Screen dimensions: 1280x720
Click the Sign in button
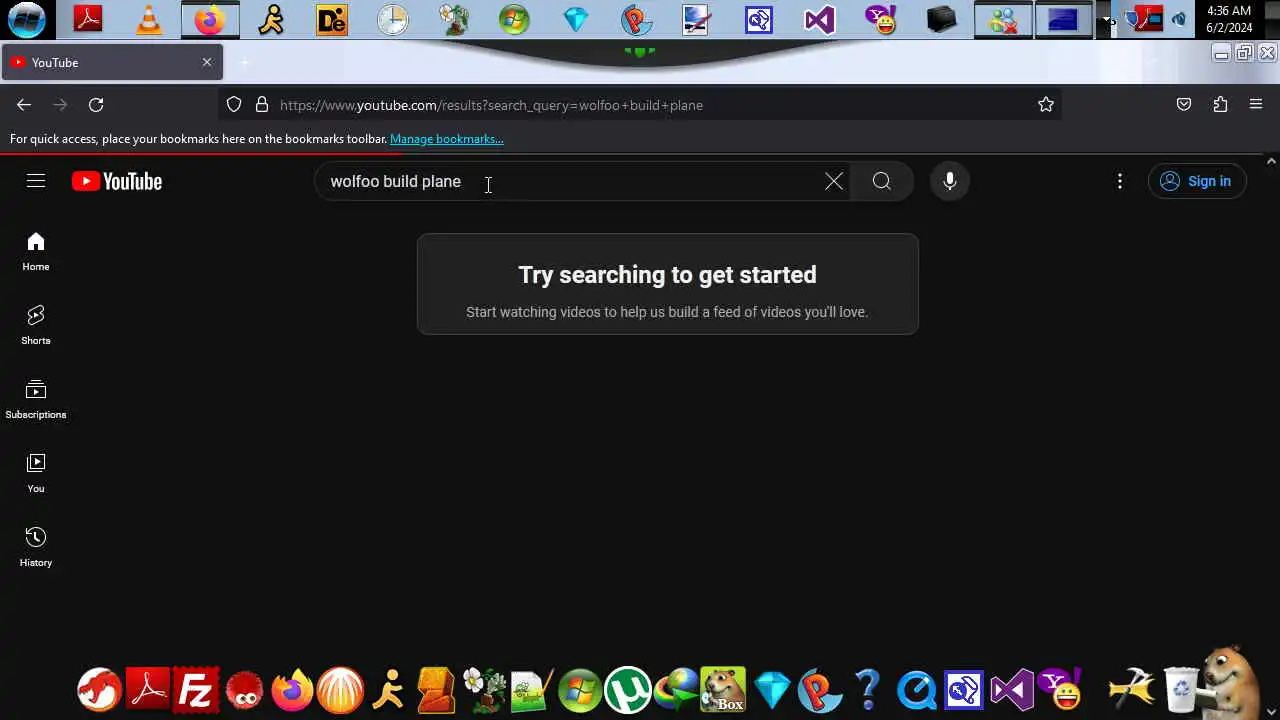tap(1196, 181)
